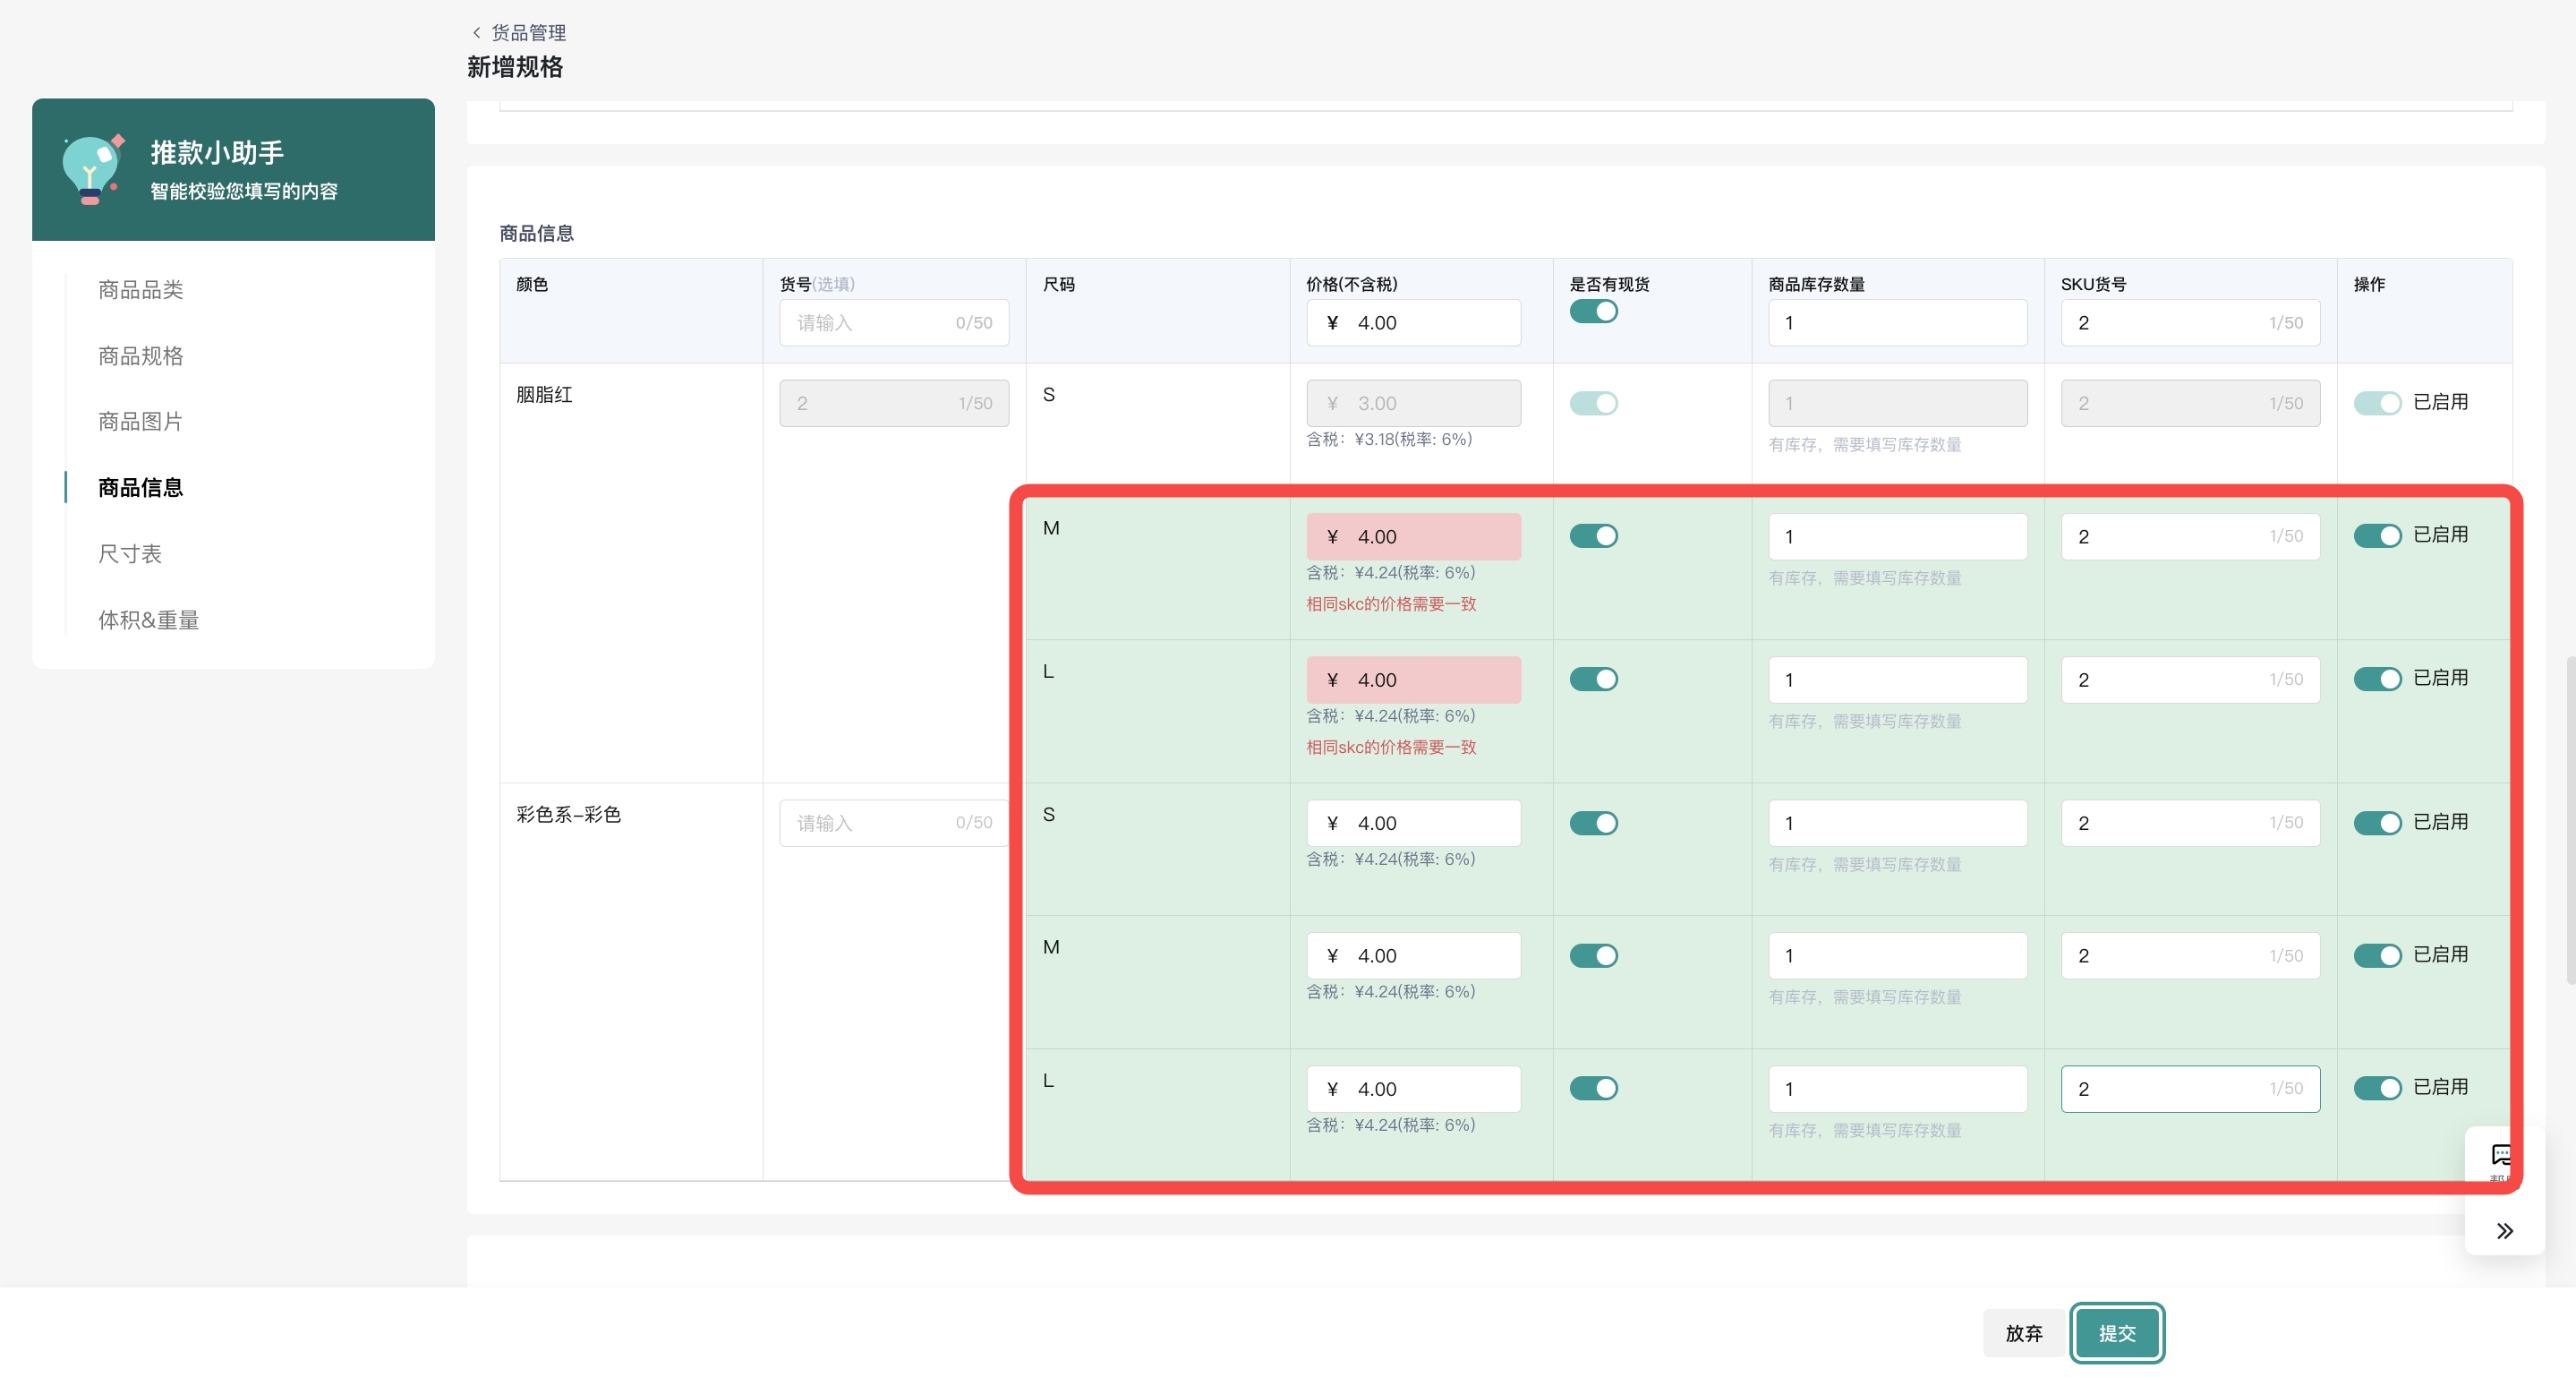Click price field for 胭脂红 M row
This screenshot has height=1377, width=2576.
click(x=1413, y=537)
